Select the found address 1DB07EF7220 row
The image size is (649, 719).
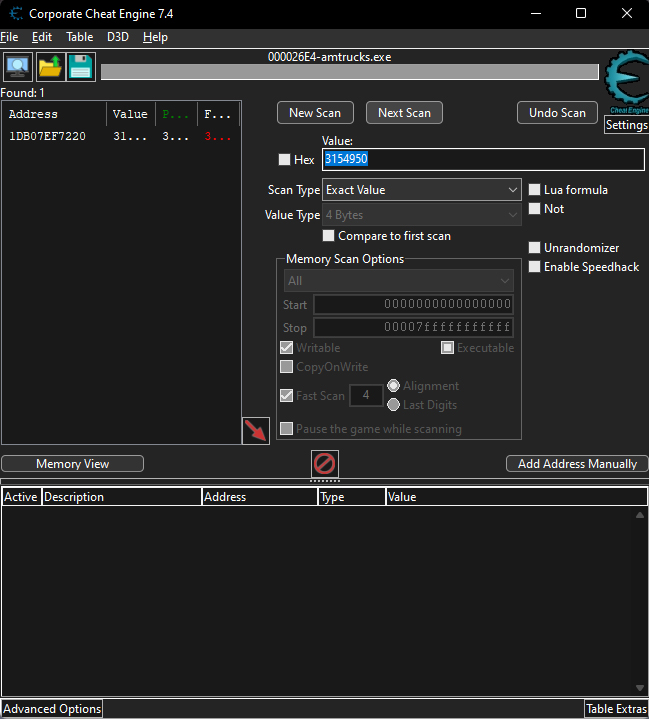(121, 136)
